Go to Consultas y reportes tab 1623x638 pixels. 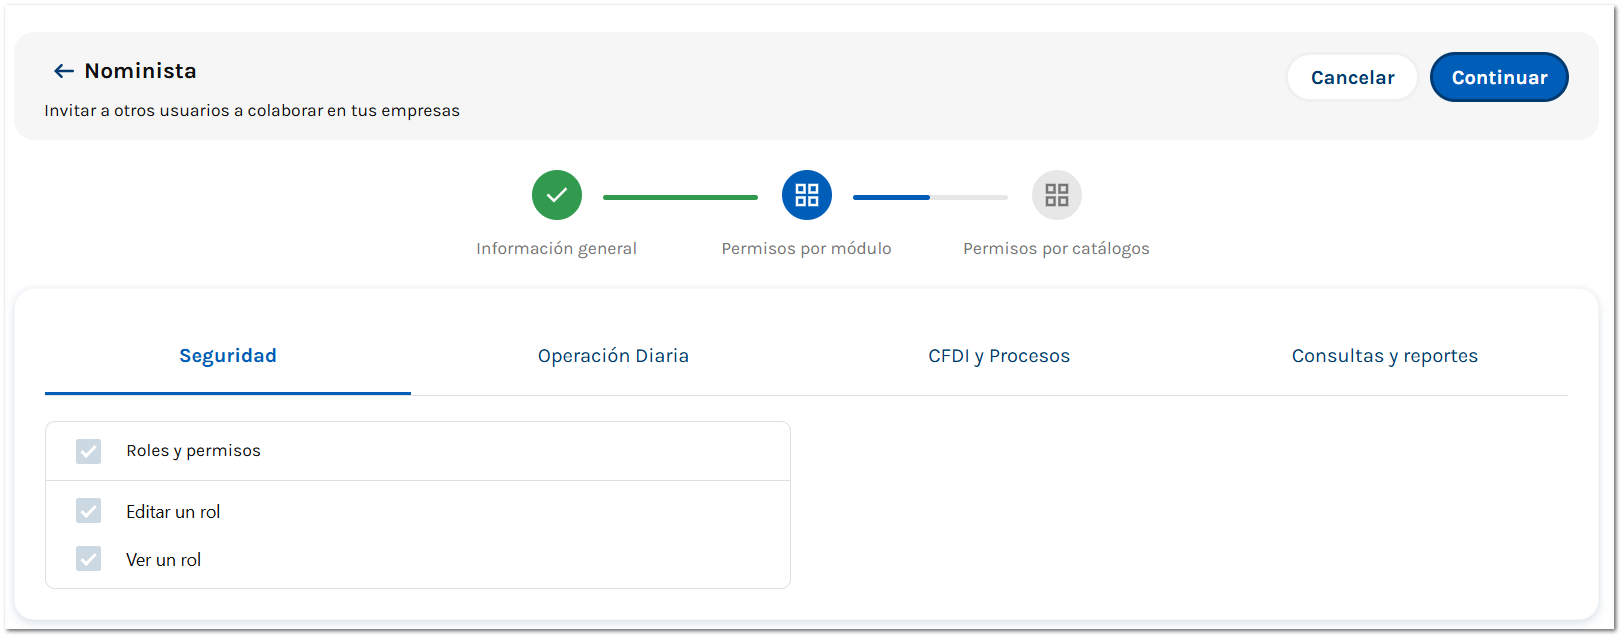1384,356
